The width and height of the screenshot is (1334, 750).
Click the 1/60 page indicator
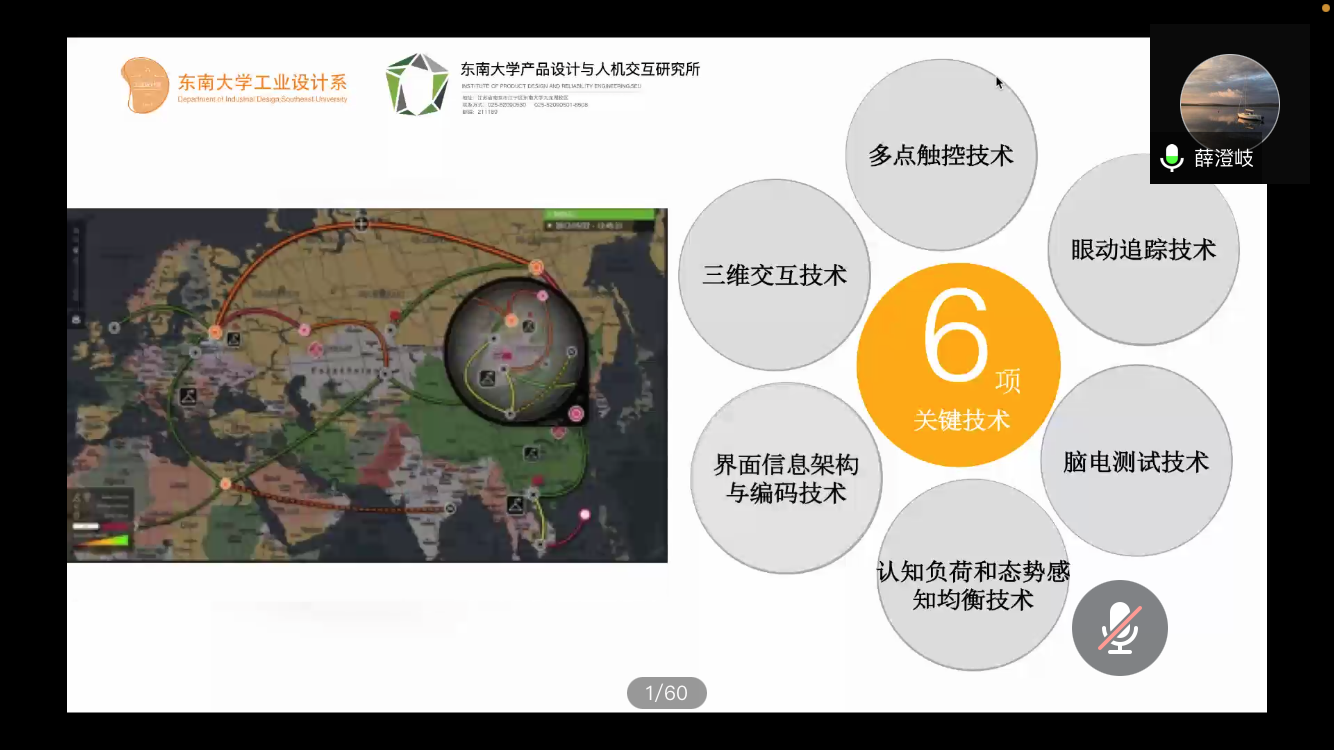coord(666,693)
